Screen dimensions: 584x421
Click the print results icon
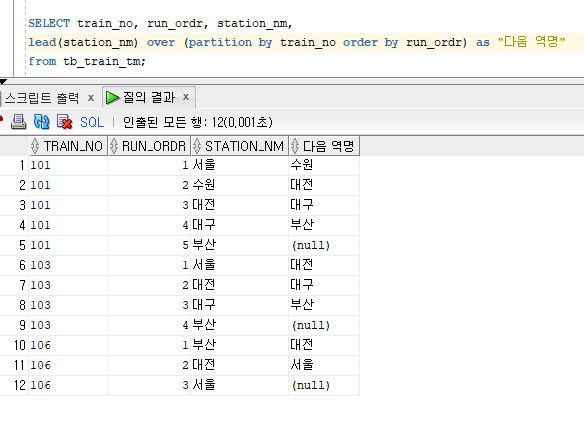[18, 122]
